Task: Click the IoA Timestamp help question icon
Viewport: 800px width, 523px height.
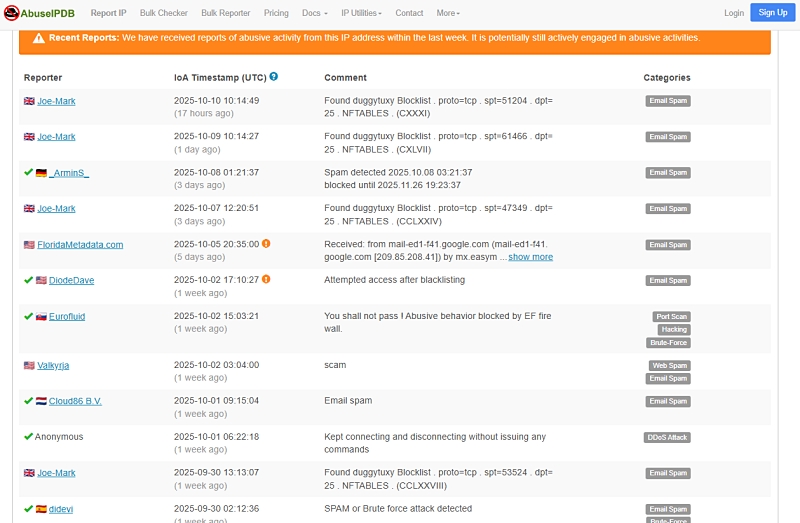Action: [274, 77]
